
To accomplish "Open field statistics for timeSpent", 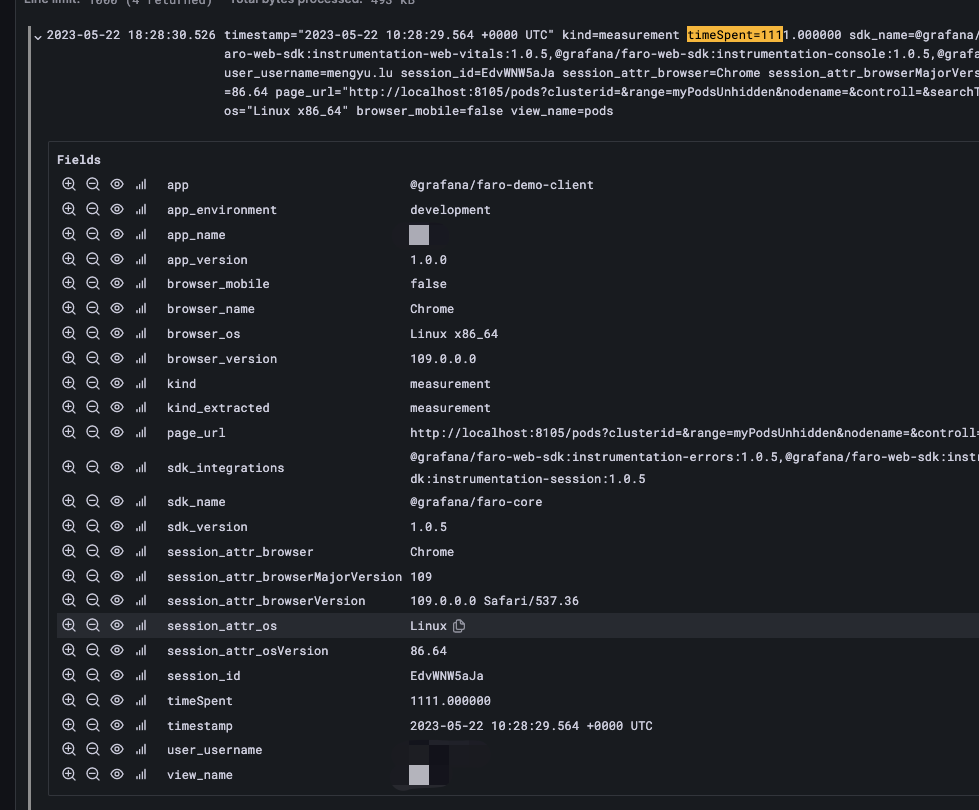I will (140, 700).
